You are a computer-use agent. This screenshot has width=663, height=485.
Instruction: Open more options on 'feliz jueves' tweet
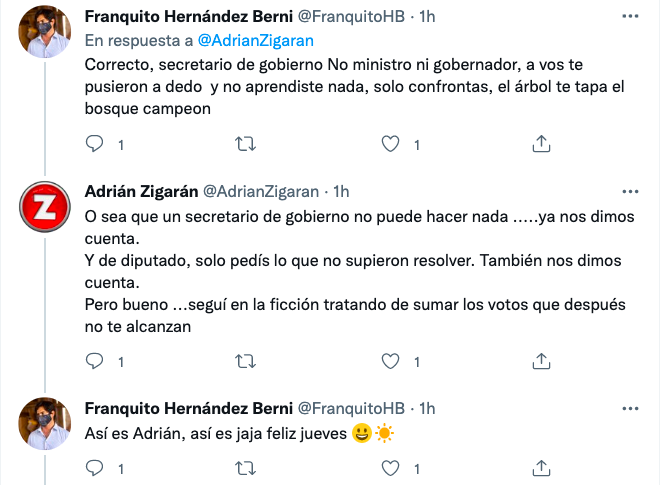(x=628, y=408)
